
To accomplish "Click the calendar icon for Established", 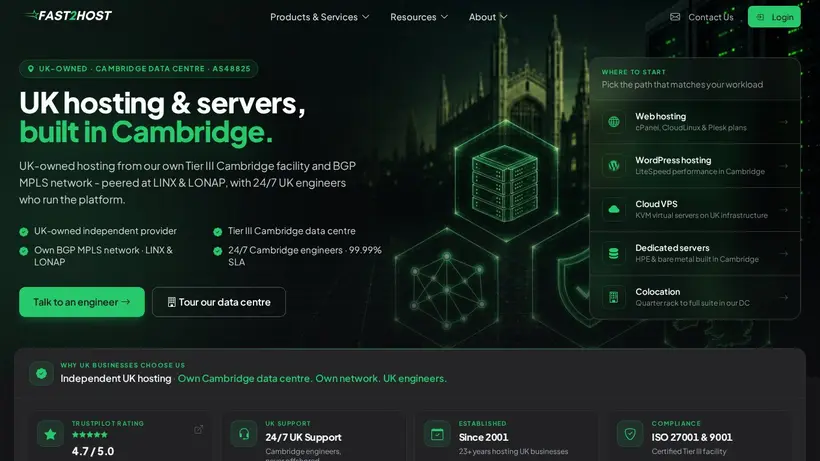I will click(x=437, y=434).
